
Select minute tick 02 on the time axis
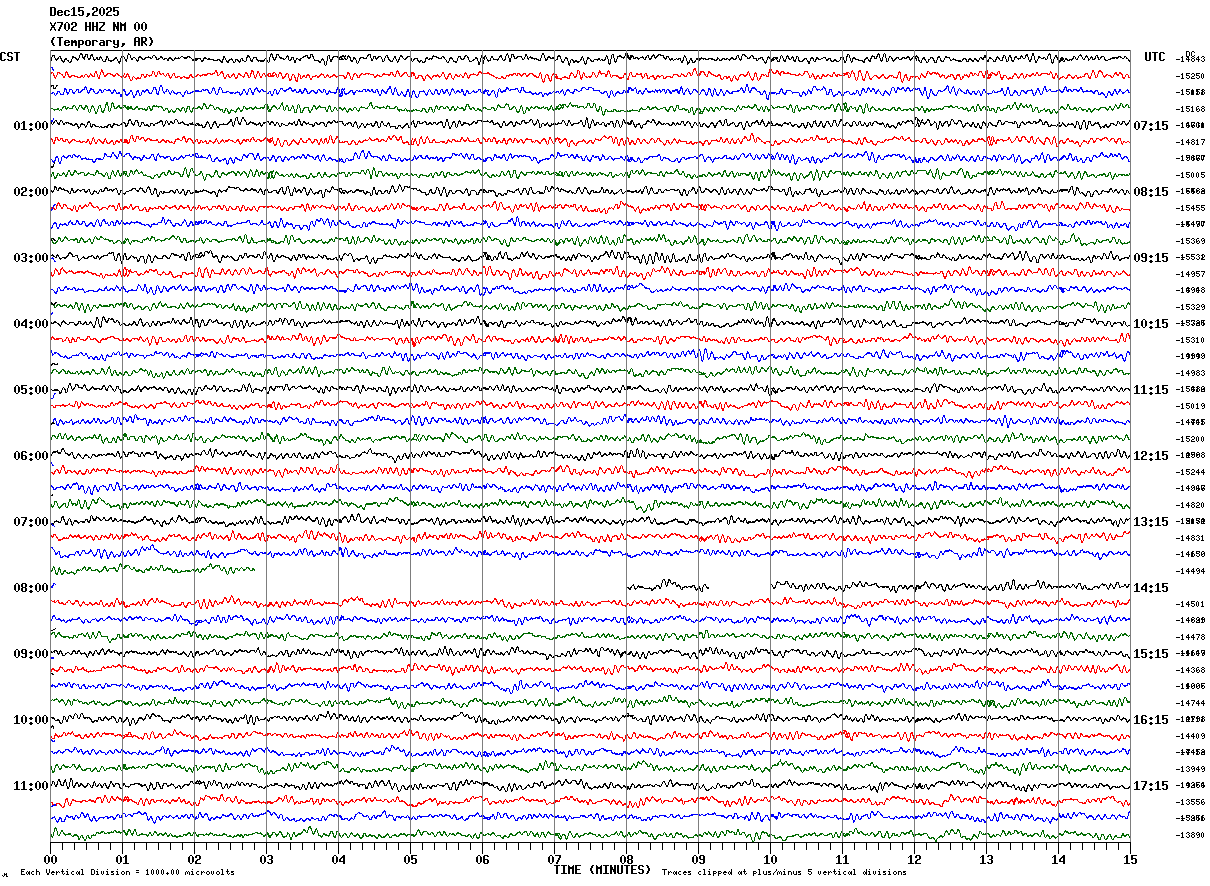tap(194, 859)
